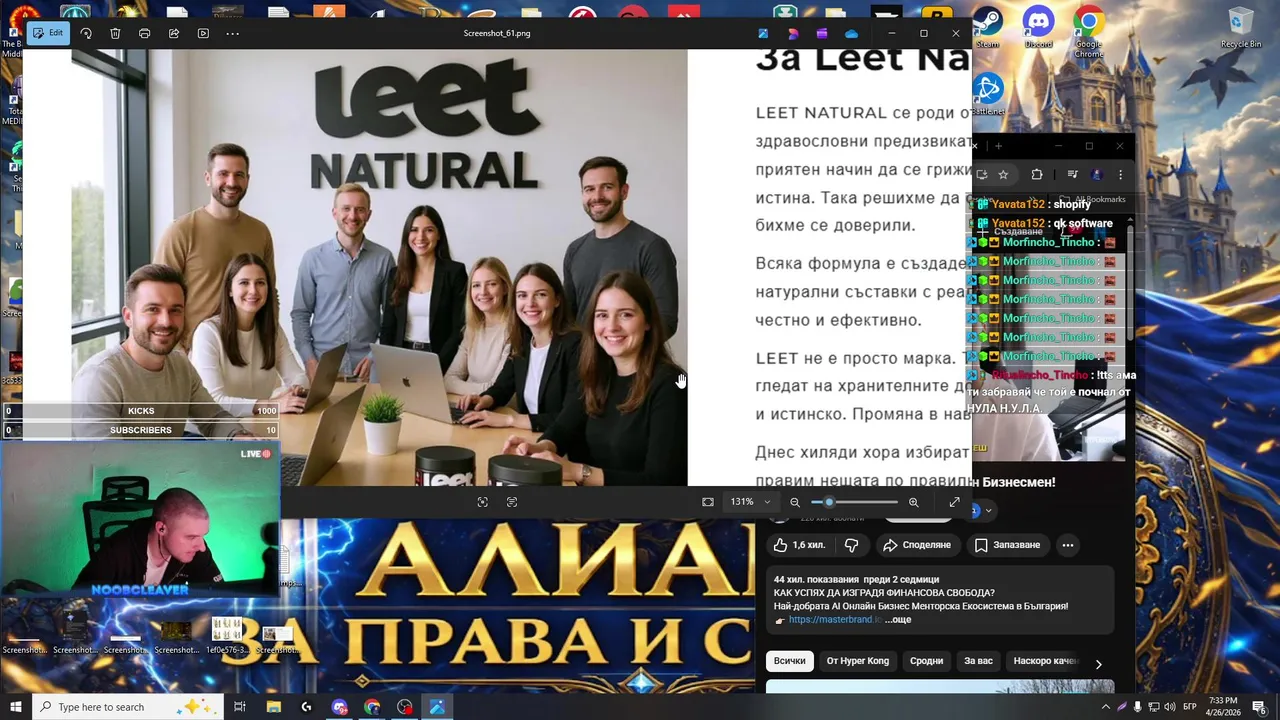1280x720 pixels.
Task: Open the 1ef0e576-3... desktop file
Action: pyautogui.click(x=227, y=634)
